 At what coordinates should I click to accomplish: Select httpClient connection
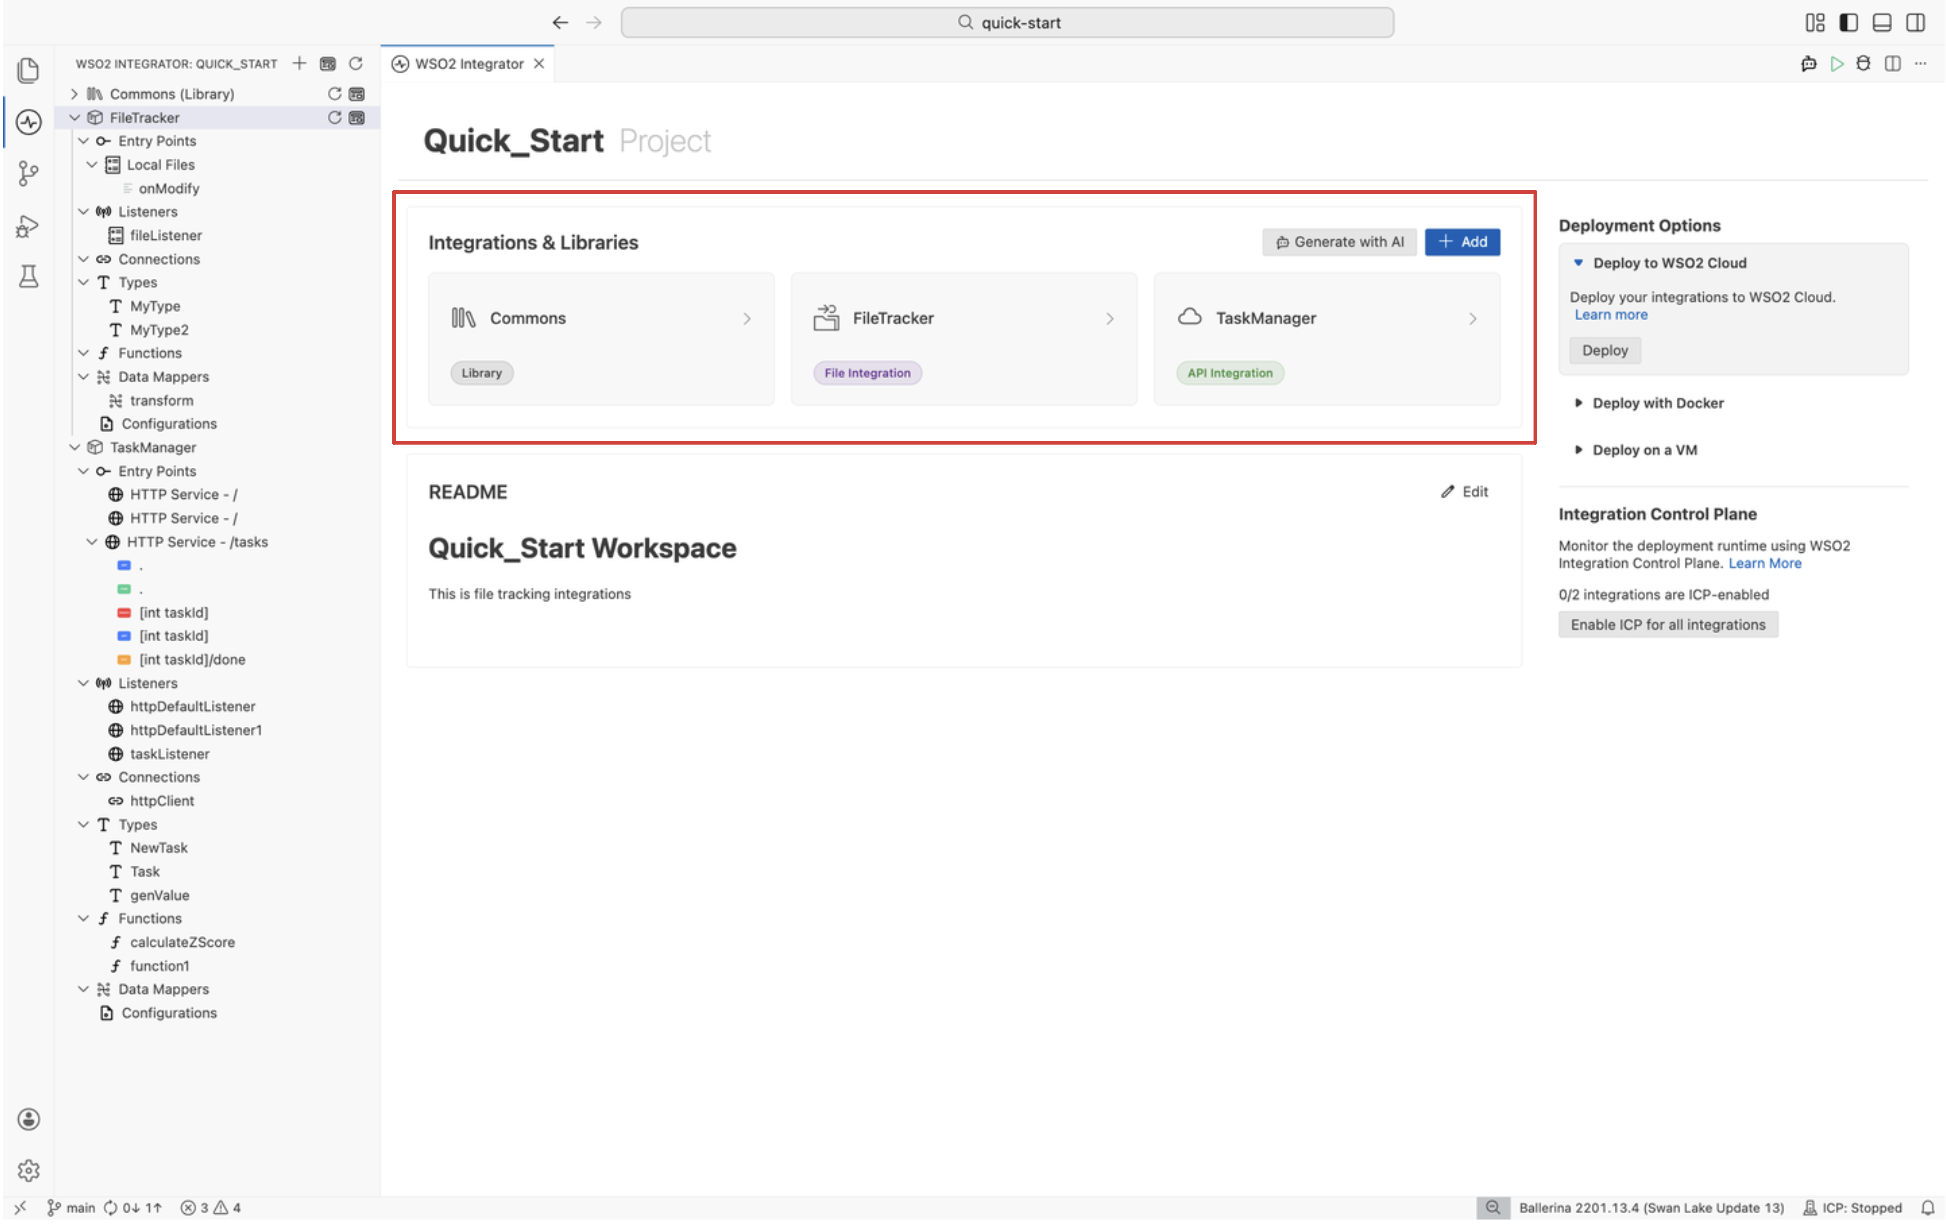161,801
